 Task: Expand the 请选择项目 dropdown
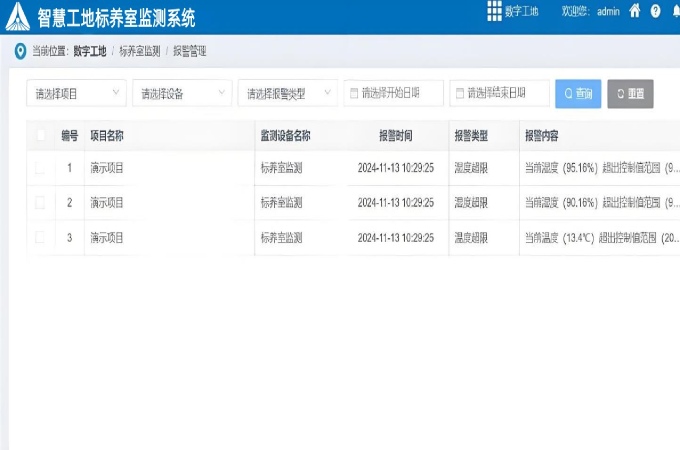click(76, 94)
